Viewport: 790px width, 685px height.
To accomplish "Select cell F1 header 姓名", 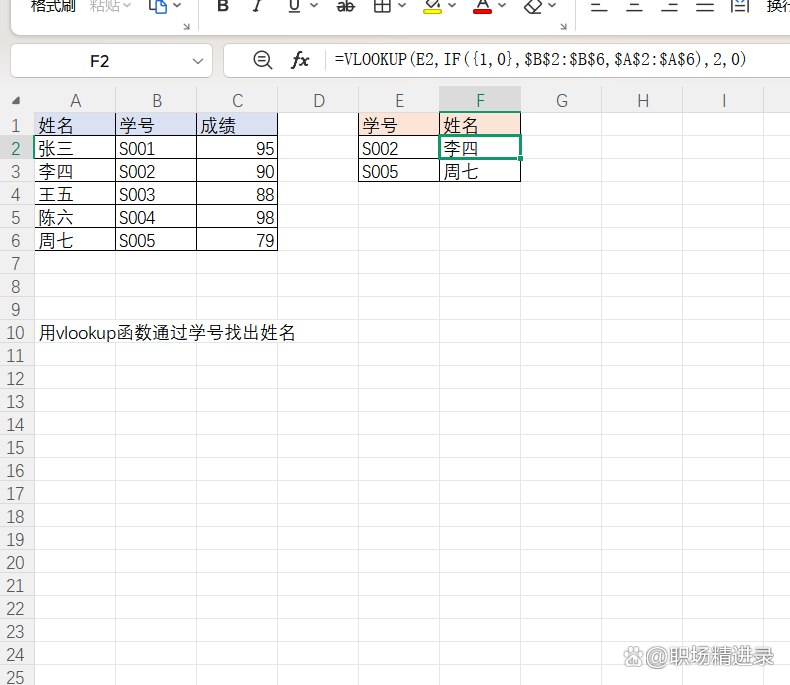I will 480,124.
